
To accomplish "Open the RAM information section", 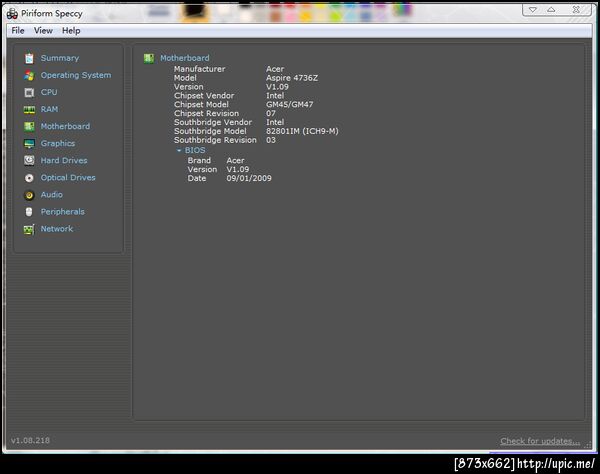I will [49, 109].
